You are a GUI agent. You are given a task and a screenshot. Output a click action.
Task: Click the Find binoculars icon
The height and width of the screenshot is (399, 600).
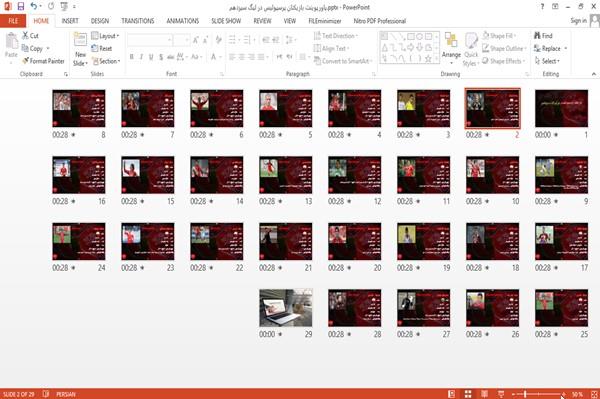537,36
